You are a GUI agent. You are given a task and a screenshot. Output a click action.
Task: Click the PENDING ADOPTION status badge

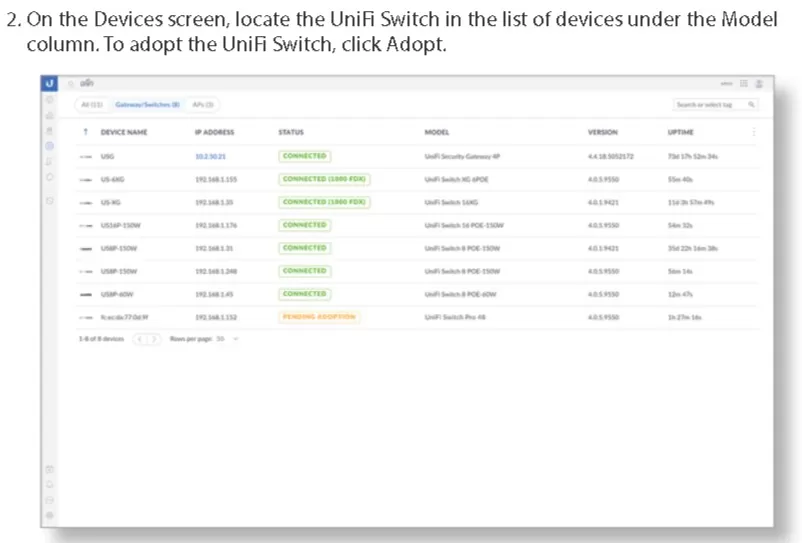pyautogui.click(x=319, y=317)
